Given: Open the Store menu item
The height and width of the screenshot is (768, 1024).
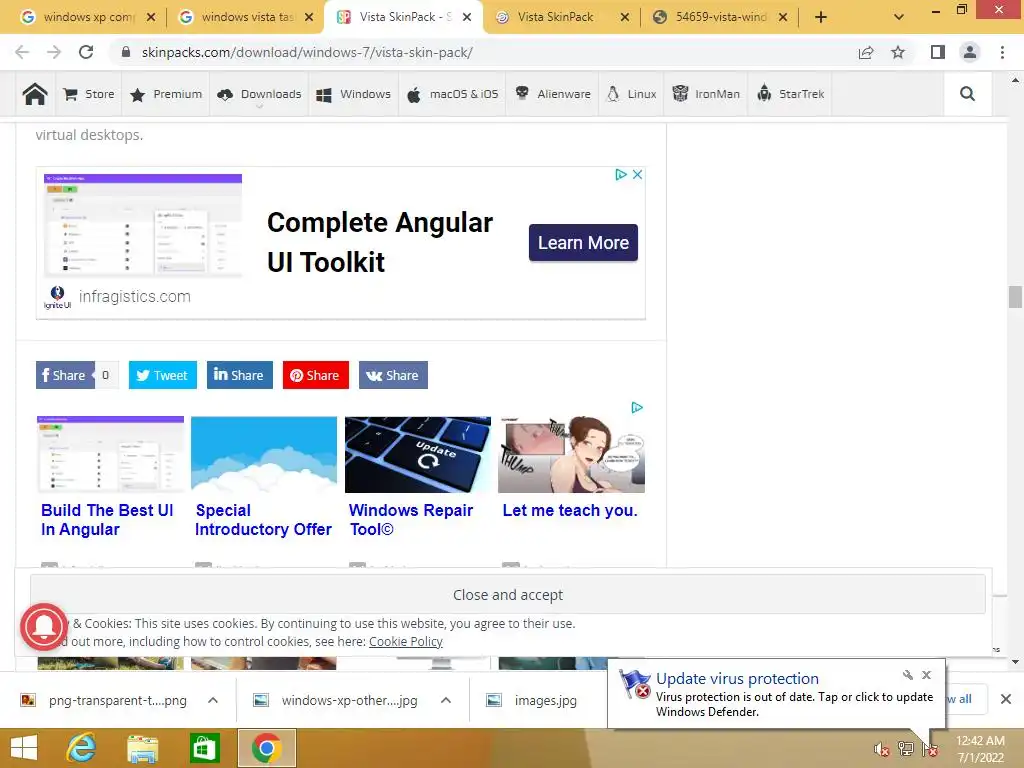Looking at the screenshot, I should [89, 94].
